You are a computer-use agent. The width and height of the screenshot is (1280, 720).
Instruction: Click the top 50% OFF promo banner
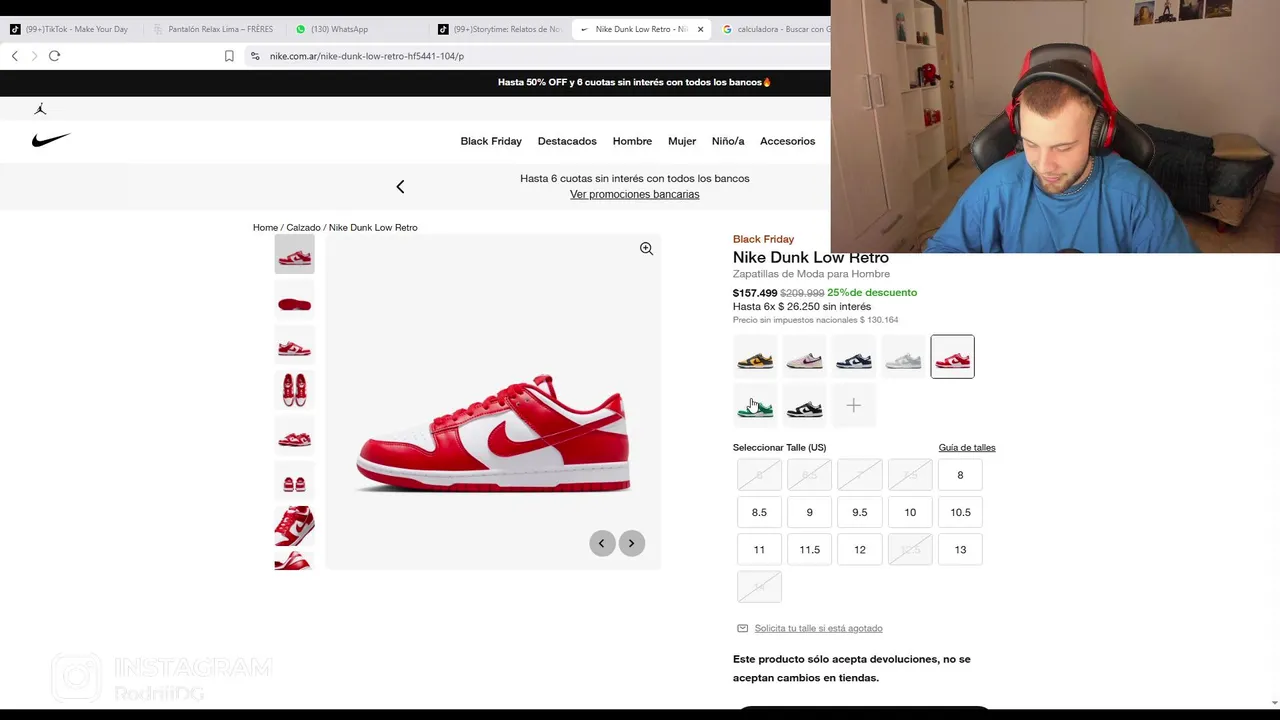(634, 82)
